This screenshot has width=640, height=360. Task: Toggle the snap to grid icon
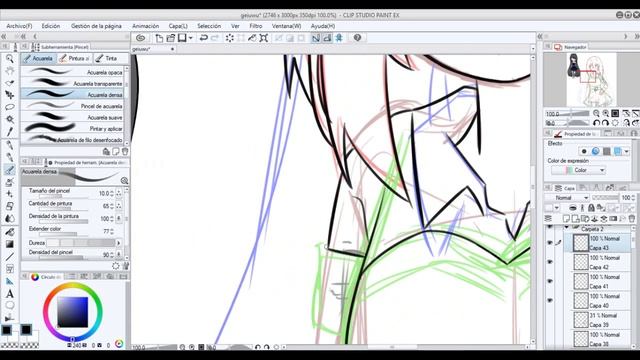point(339,38)
